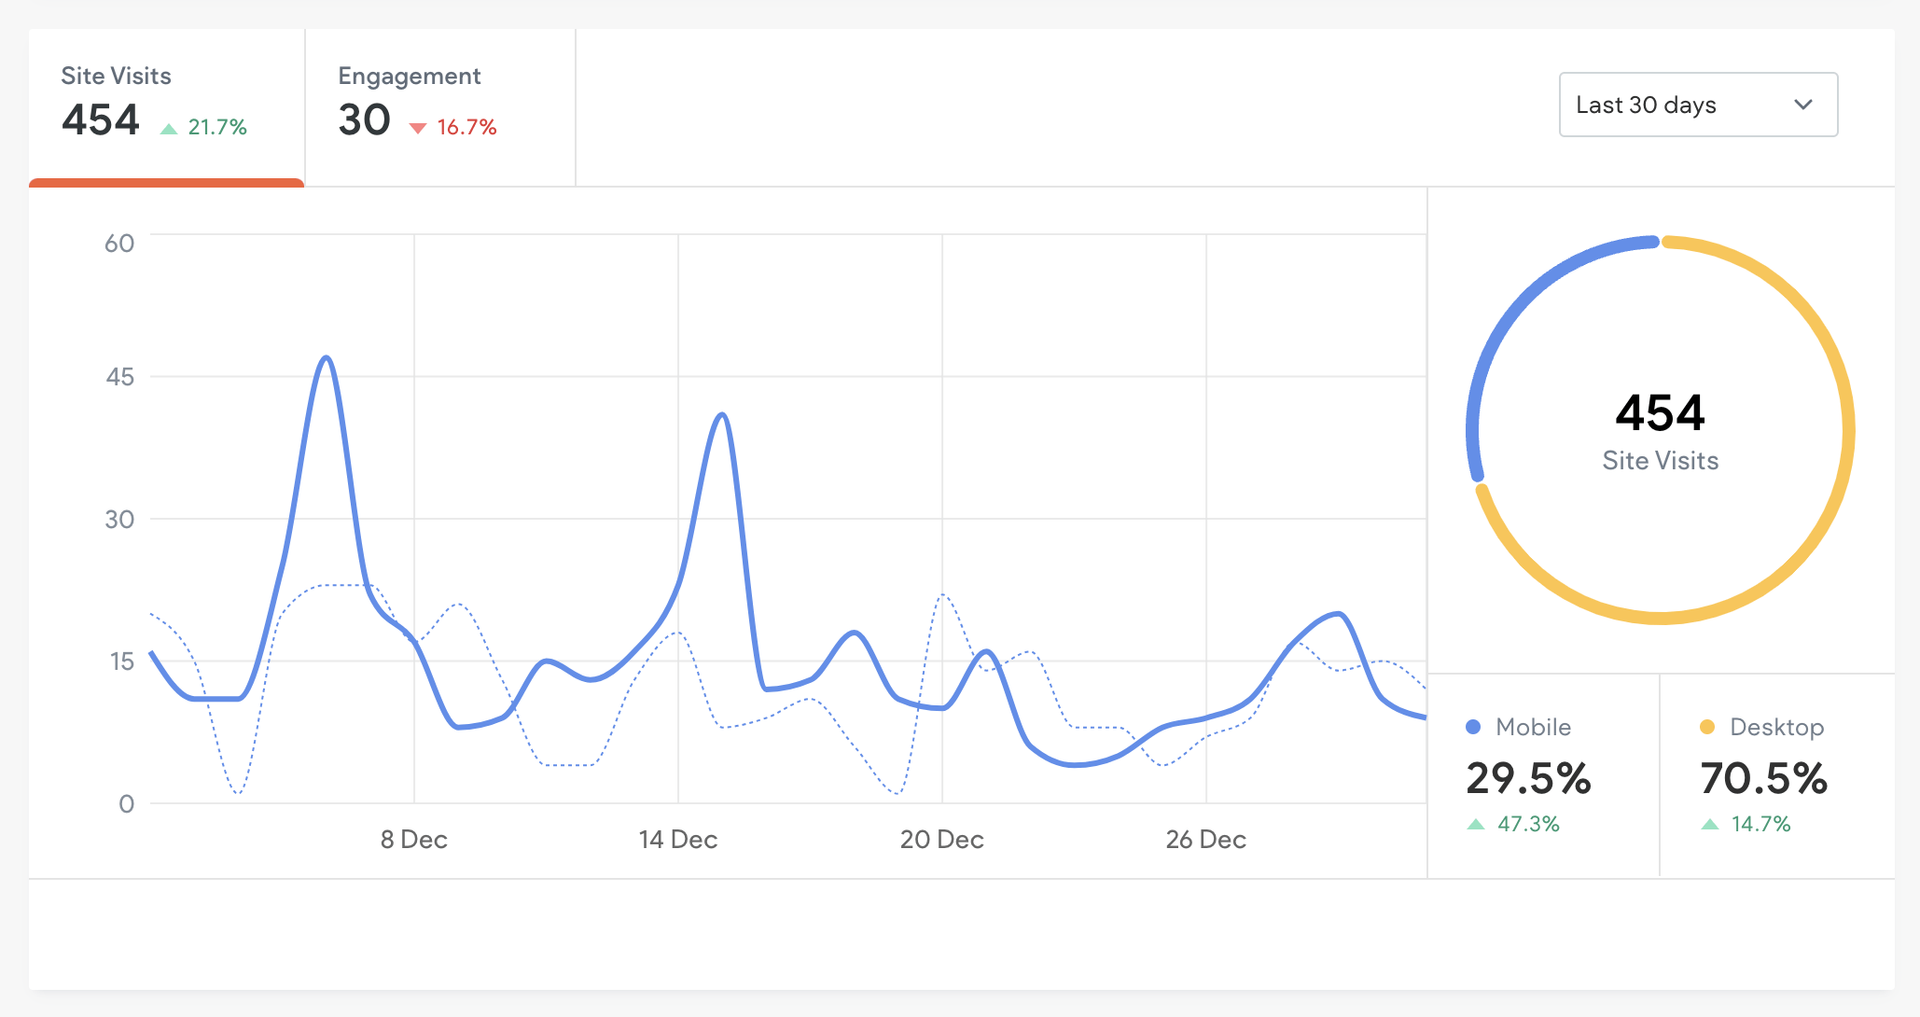Click the 26 Dec axis label
The image size is (1920, 1017).
1206,839
